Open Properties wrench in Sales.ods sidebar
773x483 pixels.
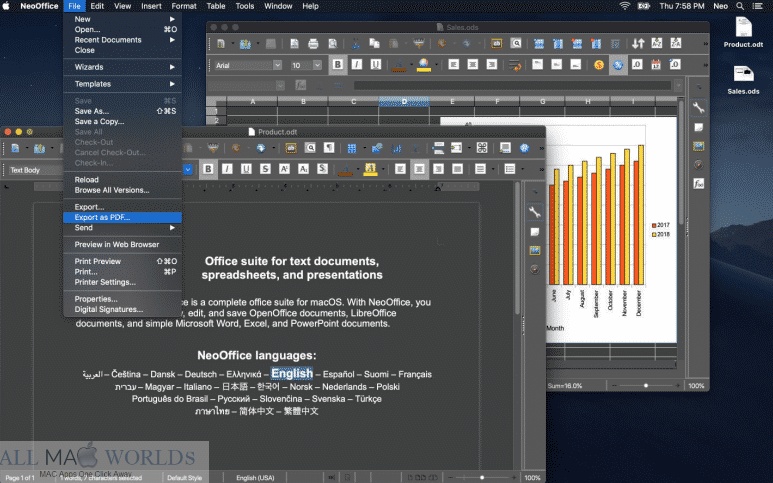click(x=699, y=107)
